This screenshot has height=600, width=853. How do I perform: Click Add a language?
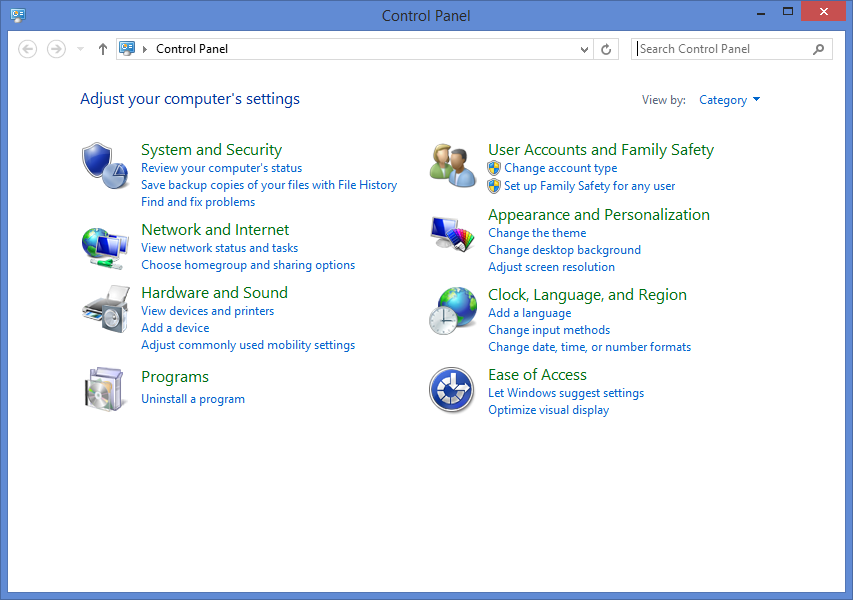click(x=530, y=313)
